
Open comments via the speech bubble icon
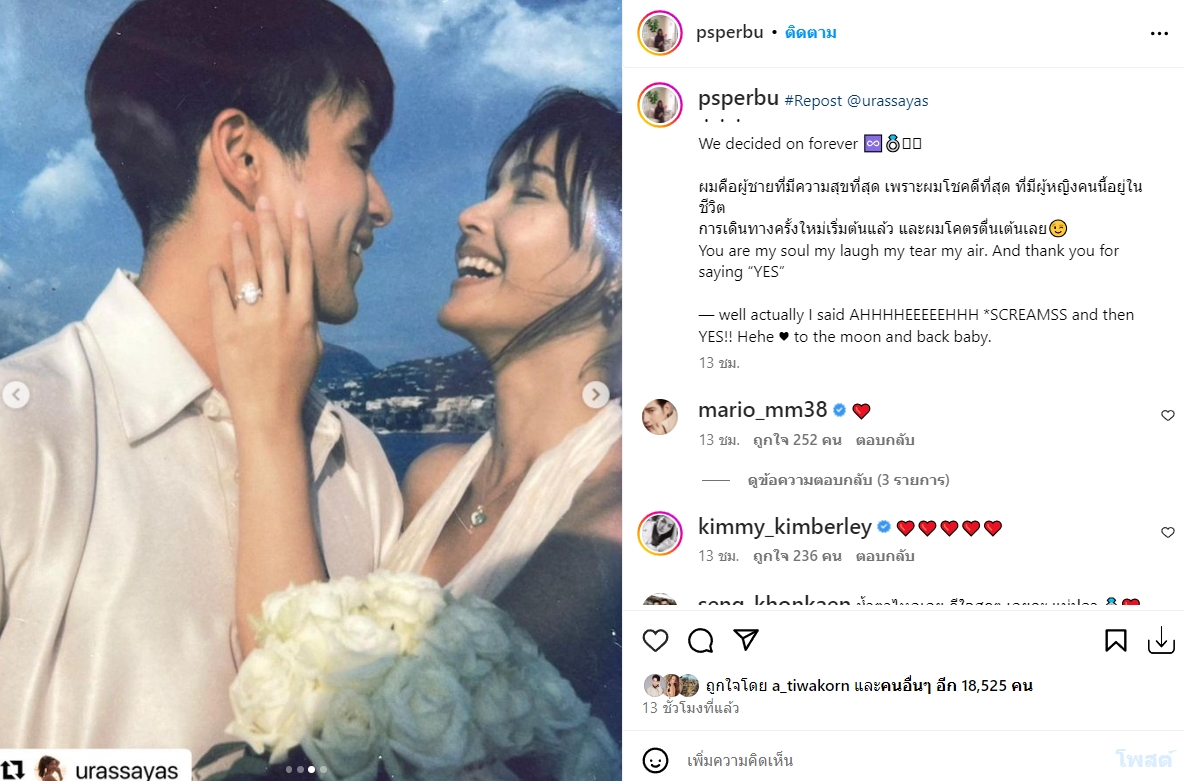click(701, 641)
